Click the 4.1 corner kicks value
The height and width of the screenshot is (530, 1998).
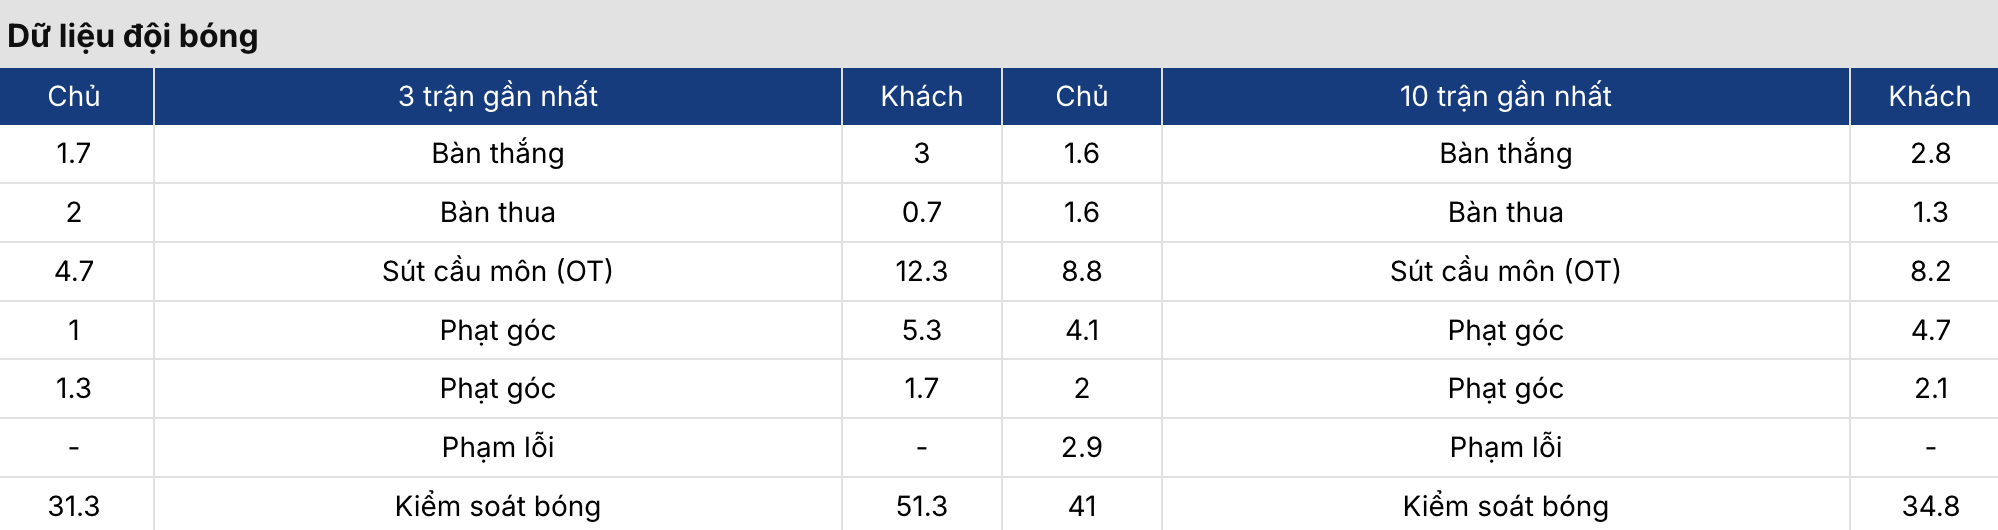pyautogui.click(x=1081, y=330)
